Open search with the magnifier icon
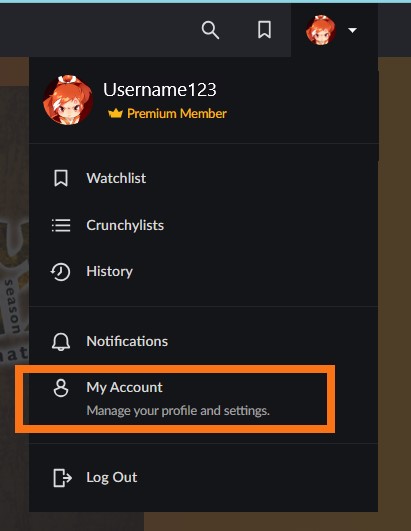411x531 pixels. 210,30
